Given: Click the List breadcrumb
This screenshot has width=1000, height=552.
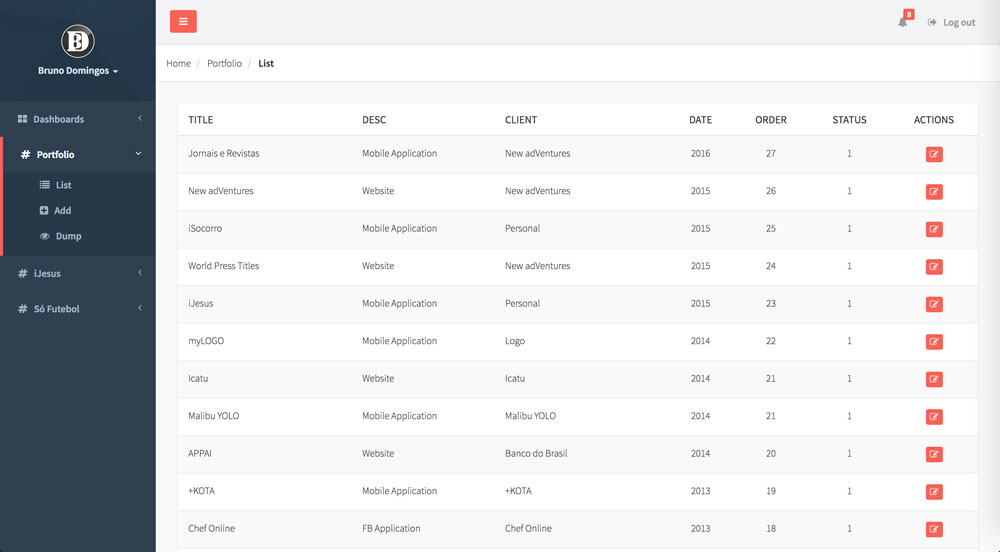Looking at the screenshot, I should (266, 63).
